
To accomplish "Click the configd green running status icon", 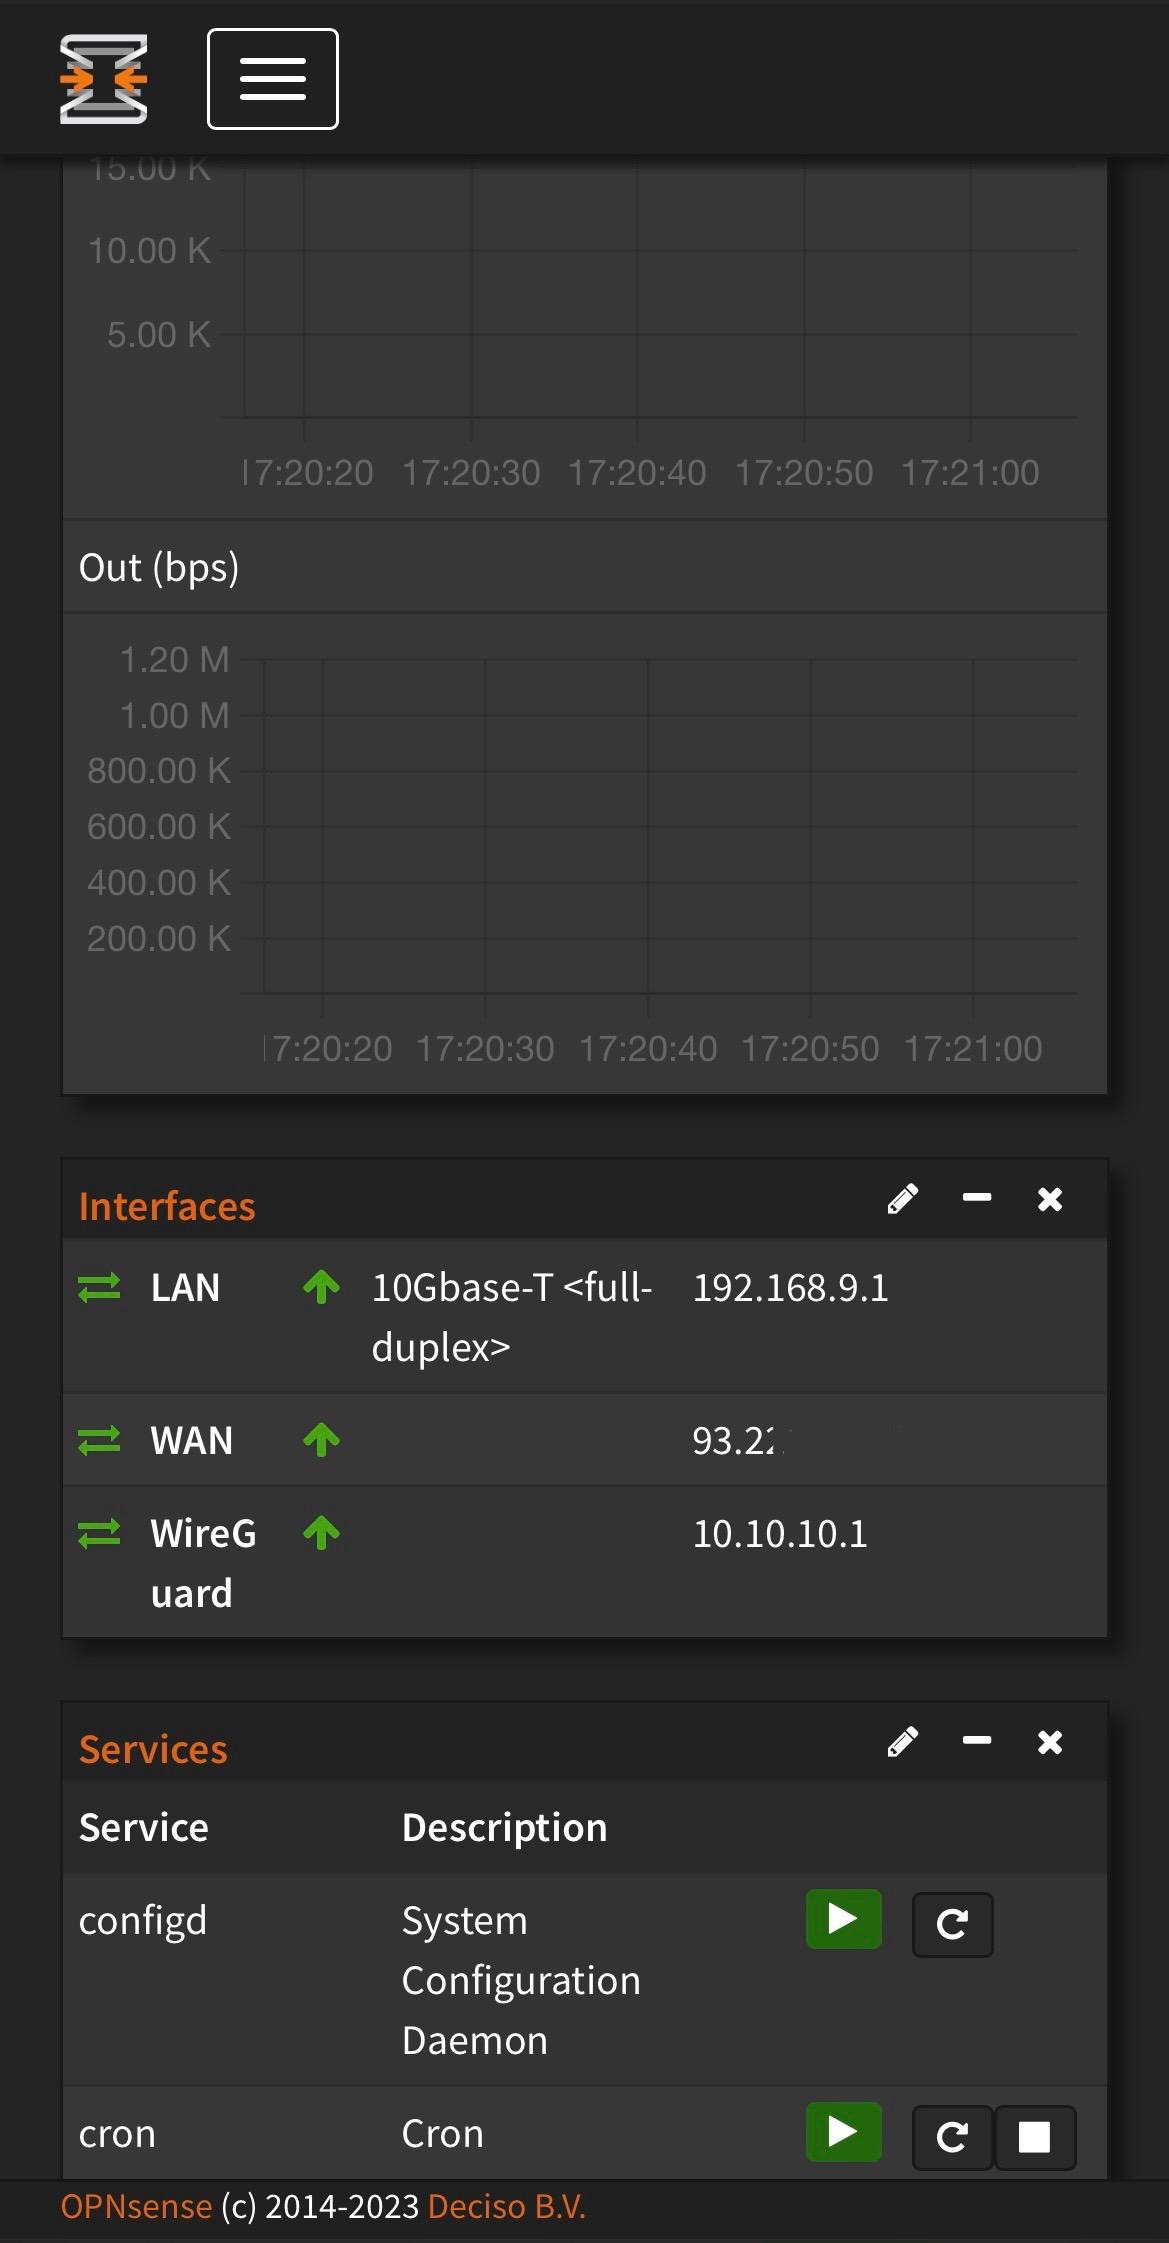I will 844,1919.
